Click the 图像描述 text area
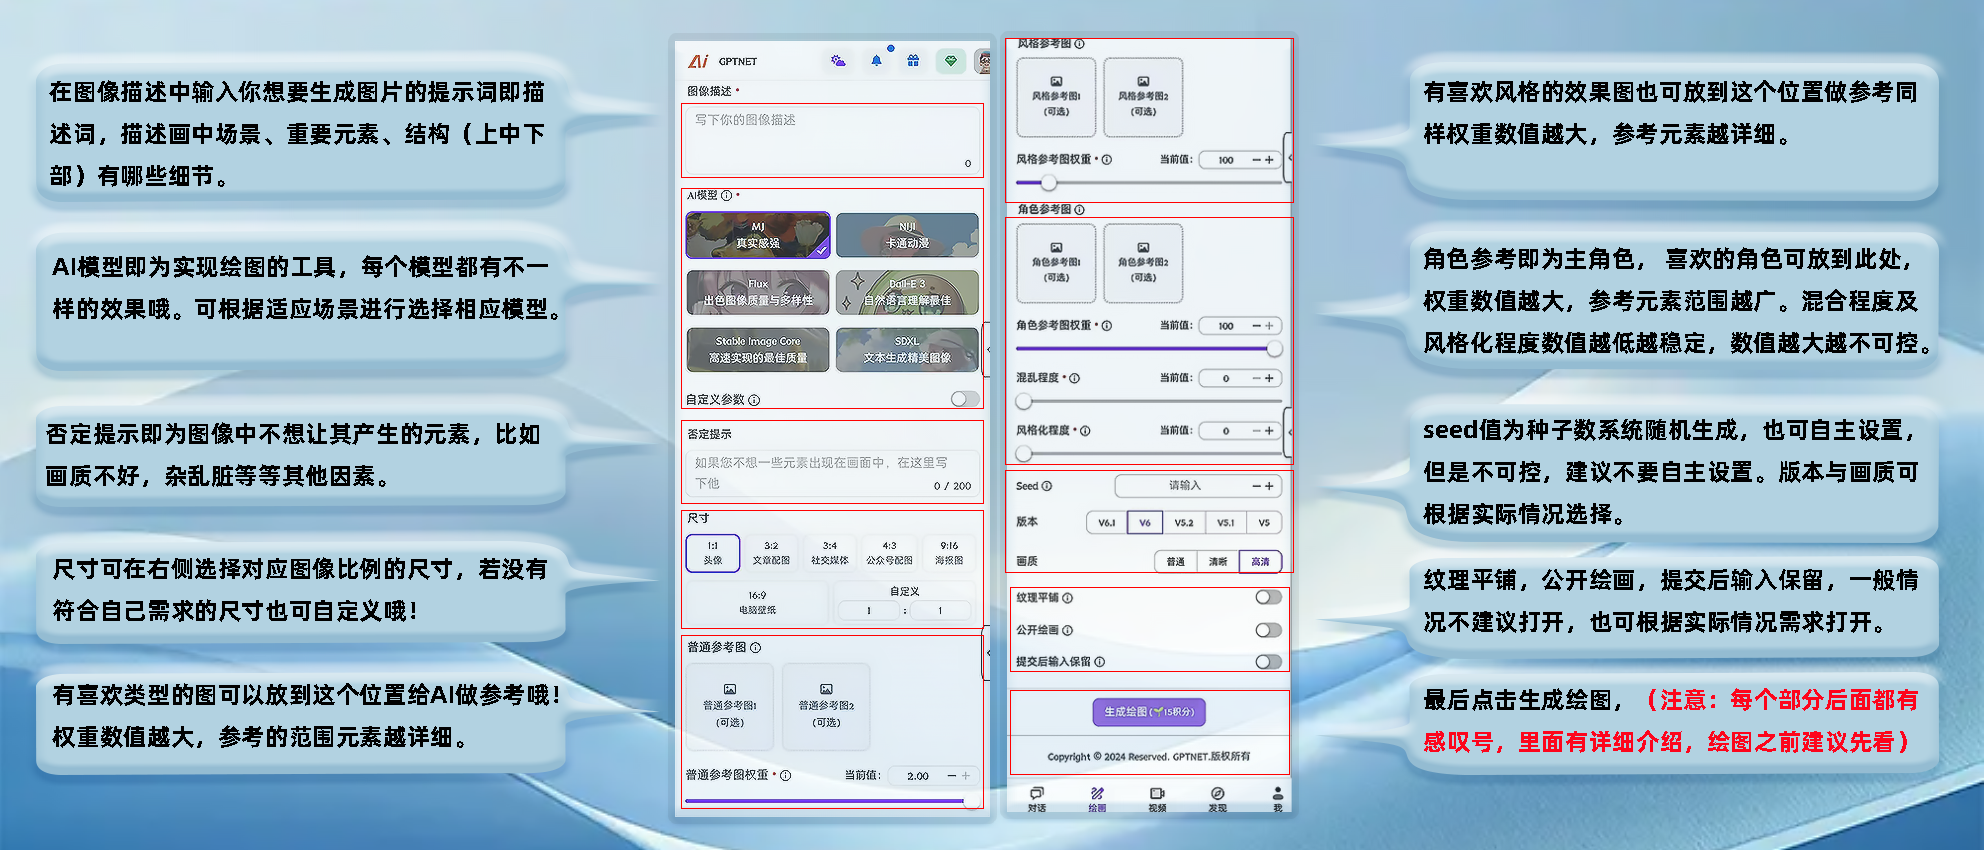 click(832, 139)
